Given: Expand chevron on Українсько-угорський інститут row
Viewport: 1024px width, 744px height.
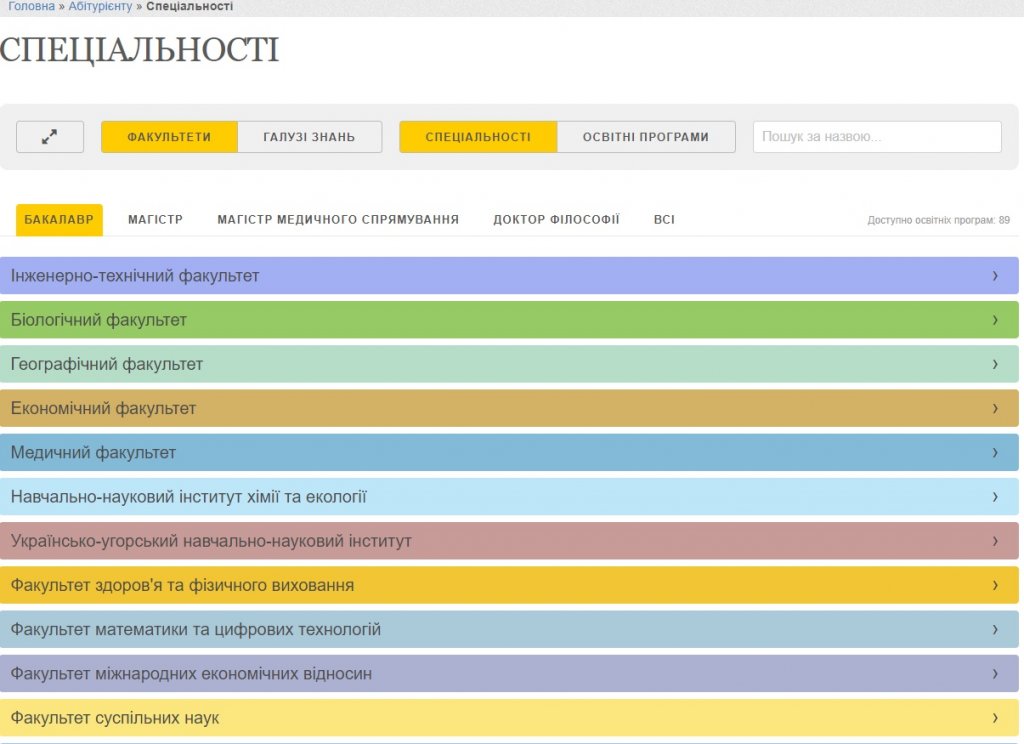Looking at the screenshot, I should (995, 541).
